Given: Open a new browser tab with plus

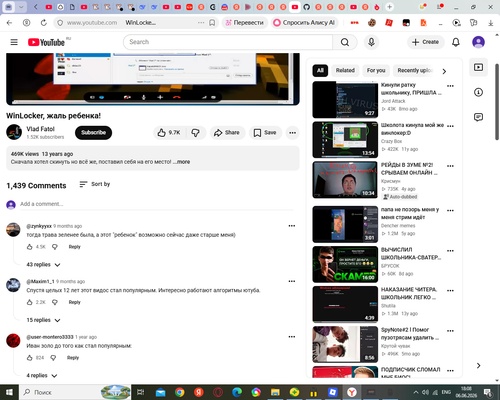Looking at the screenshot, I should 389,7.
